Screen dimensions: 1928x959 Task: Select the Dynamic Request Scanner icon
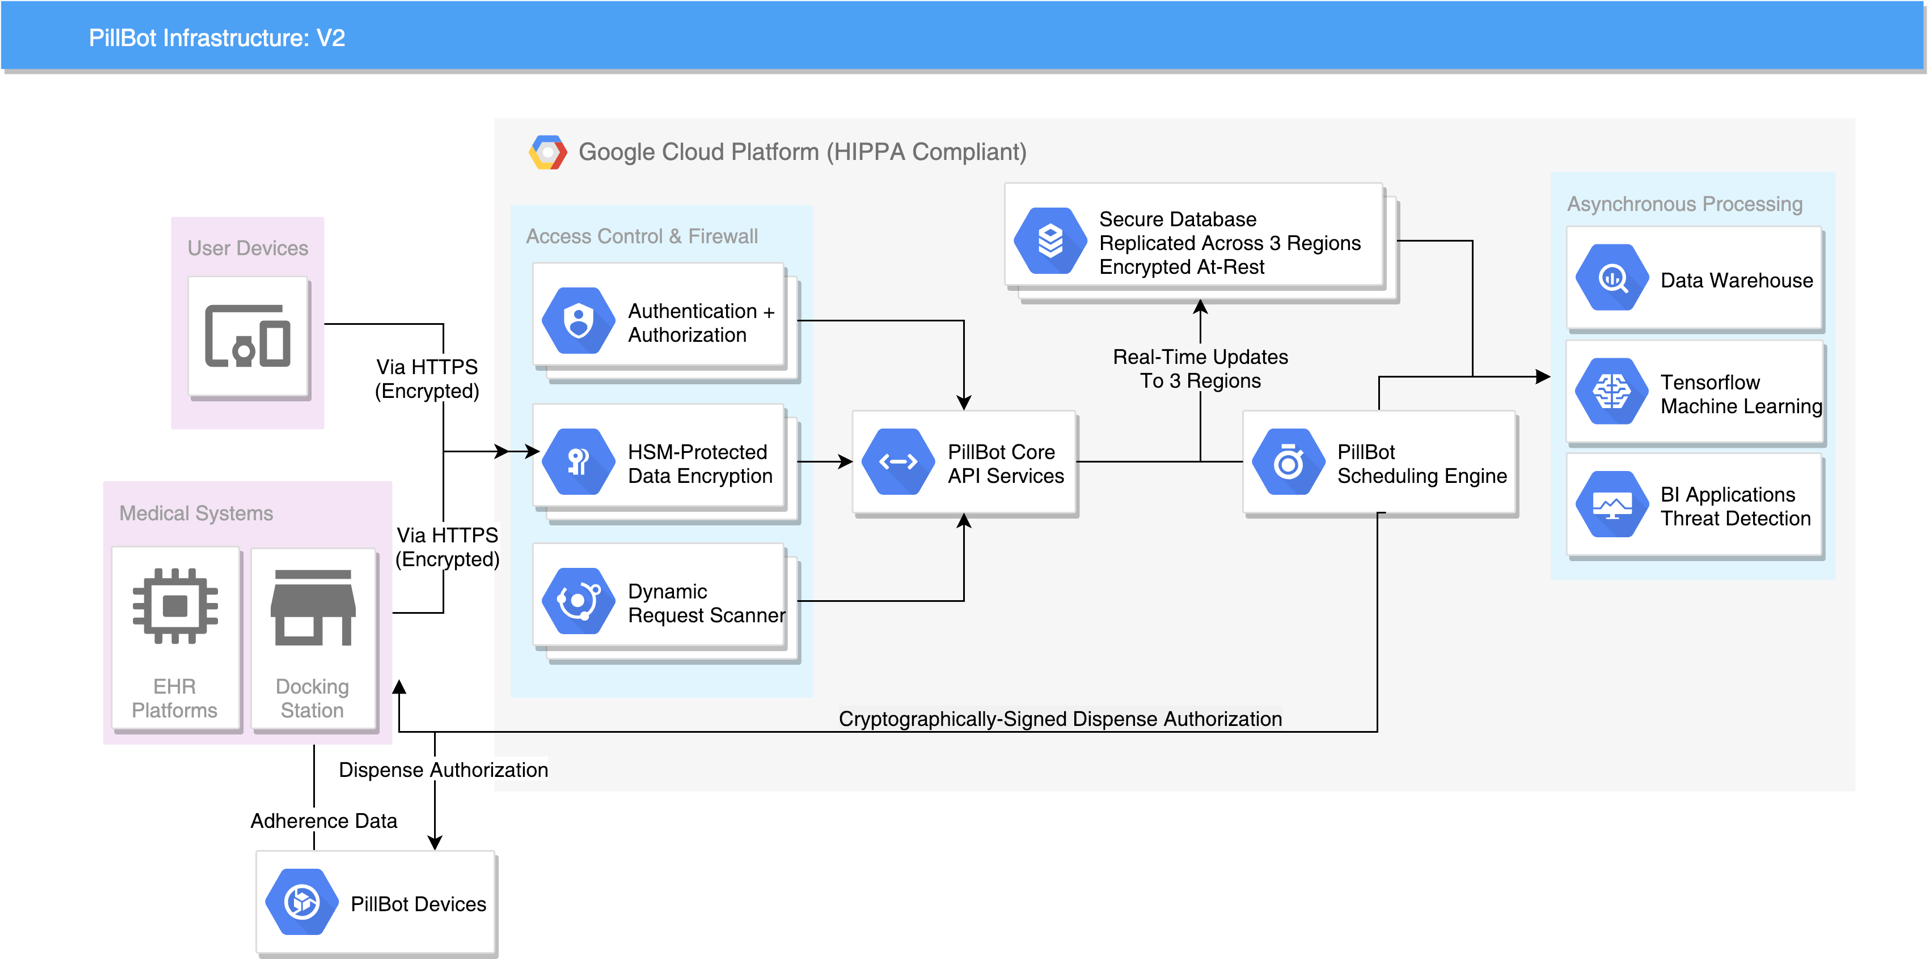(x=578, y=601)
